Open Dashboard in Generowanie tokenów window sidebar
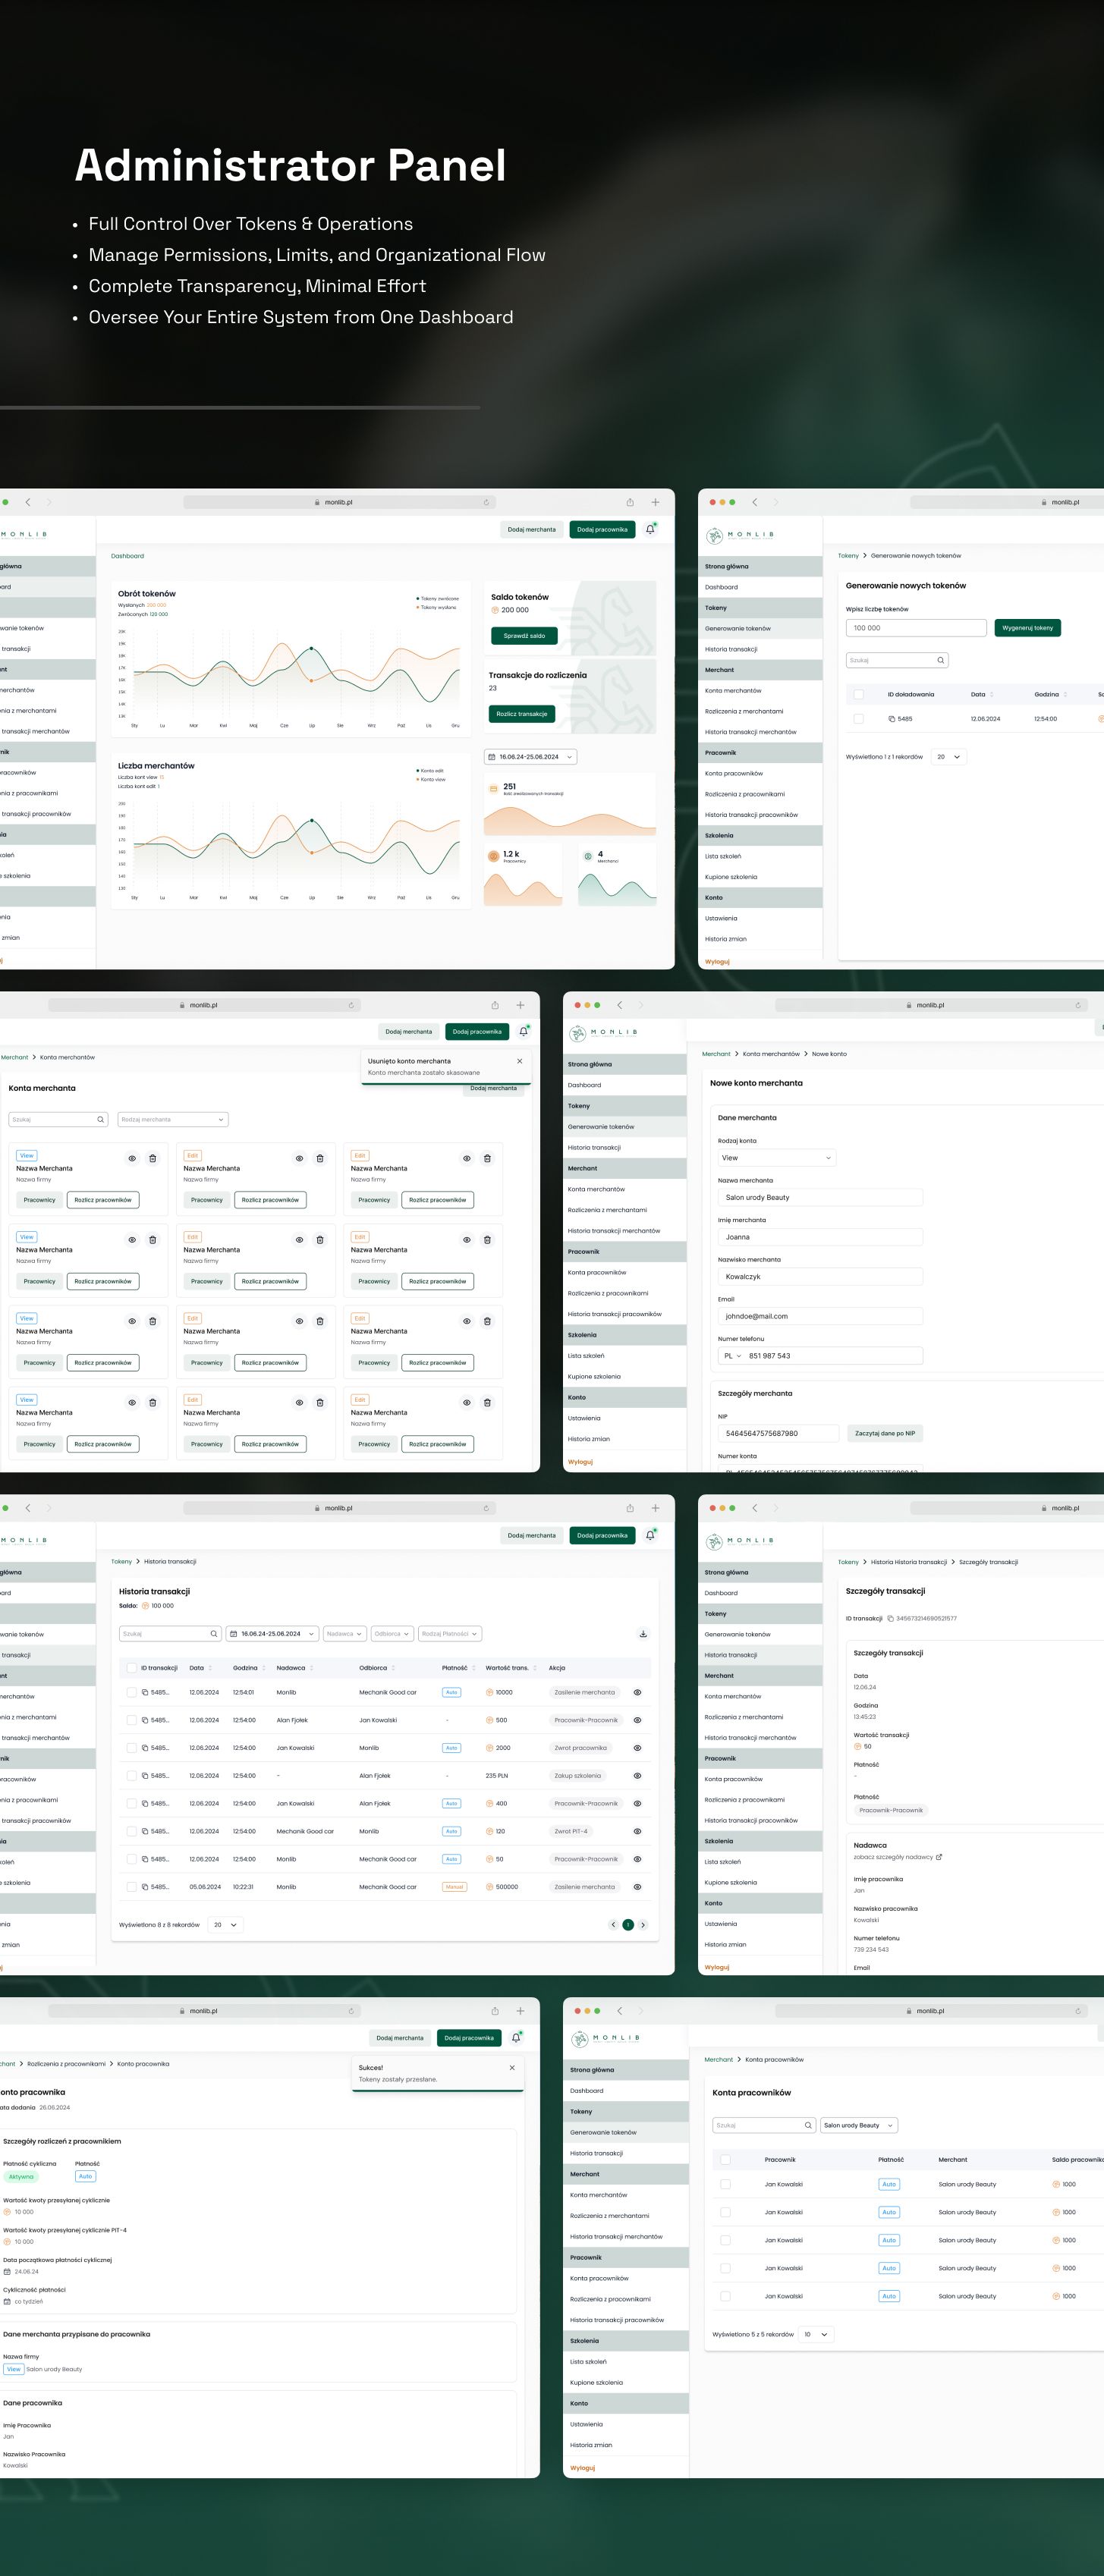Viewport: 1104px width, 2576px height. pos(721,587)
